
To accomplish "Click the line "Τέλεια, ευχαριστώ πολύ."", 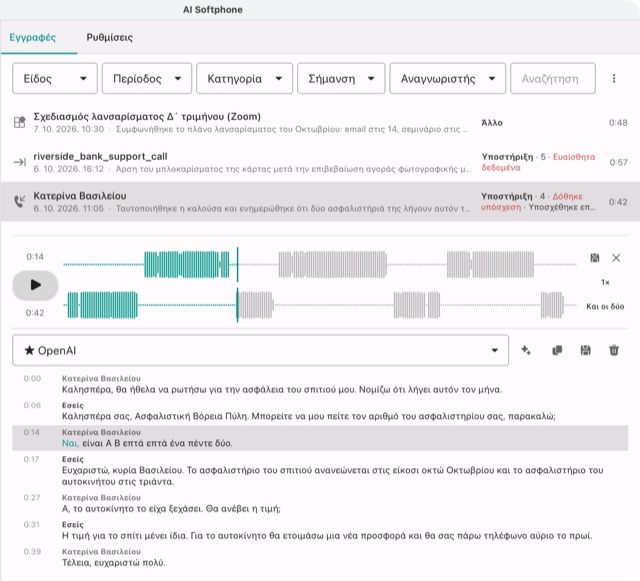I will (113, 563).
